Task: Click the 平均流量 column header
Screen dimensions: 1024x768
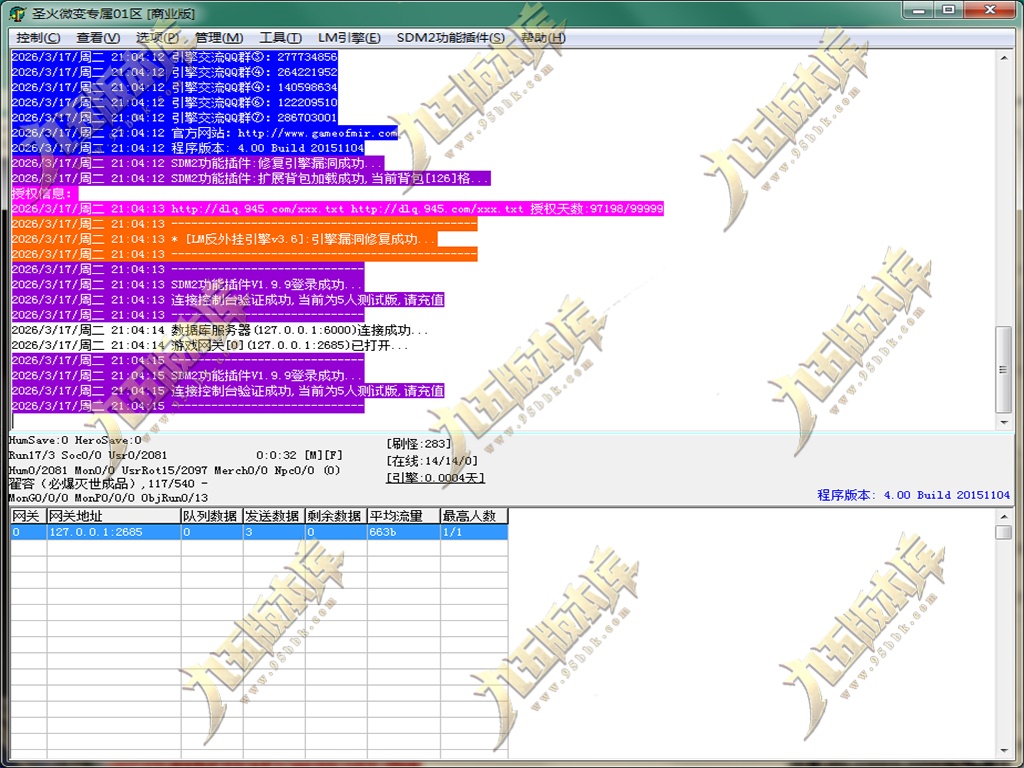Action: pyautogui.click(x=404, y=516)
